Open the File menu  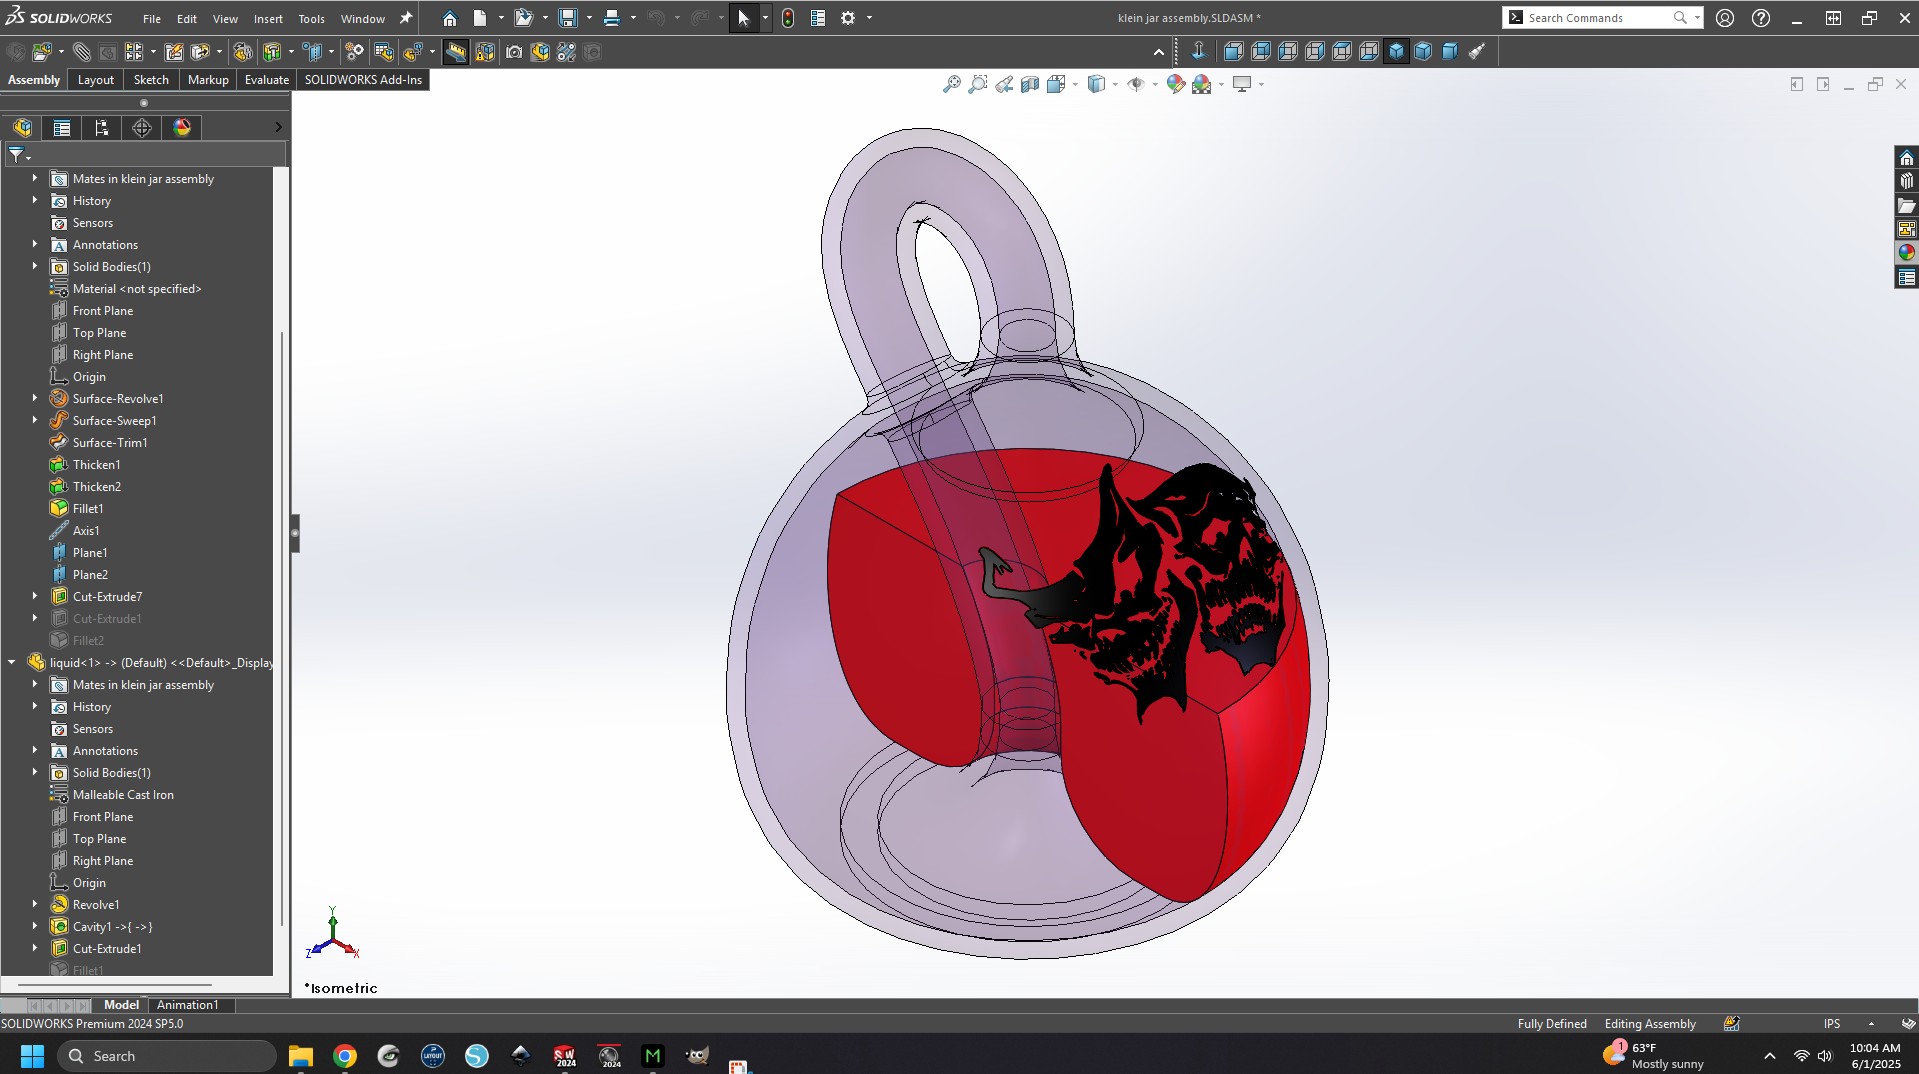151,19
